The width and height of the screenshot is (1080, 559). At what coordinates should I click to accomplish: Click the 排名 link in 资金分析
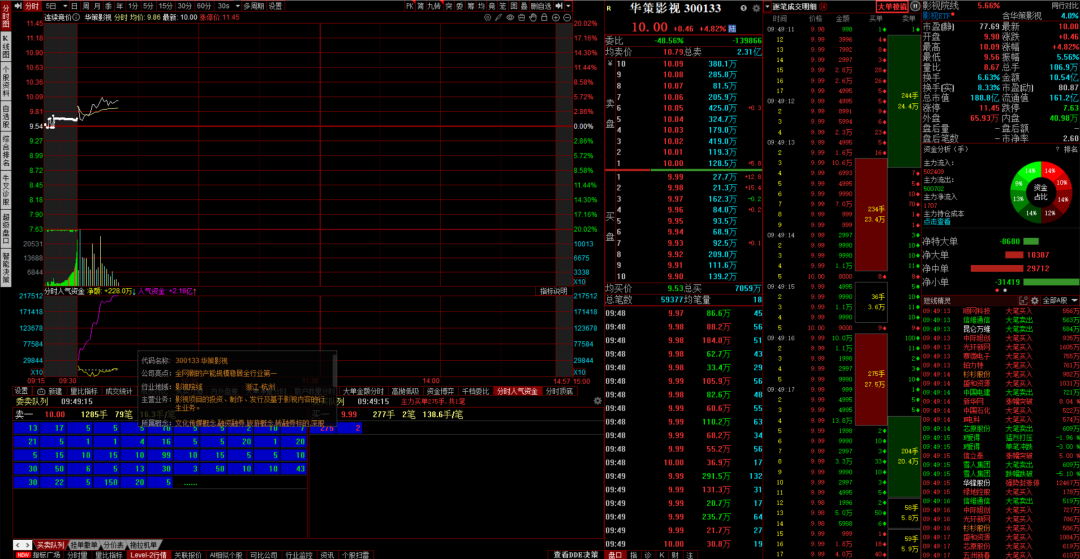click(1071, 148)
